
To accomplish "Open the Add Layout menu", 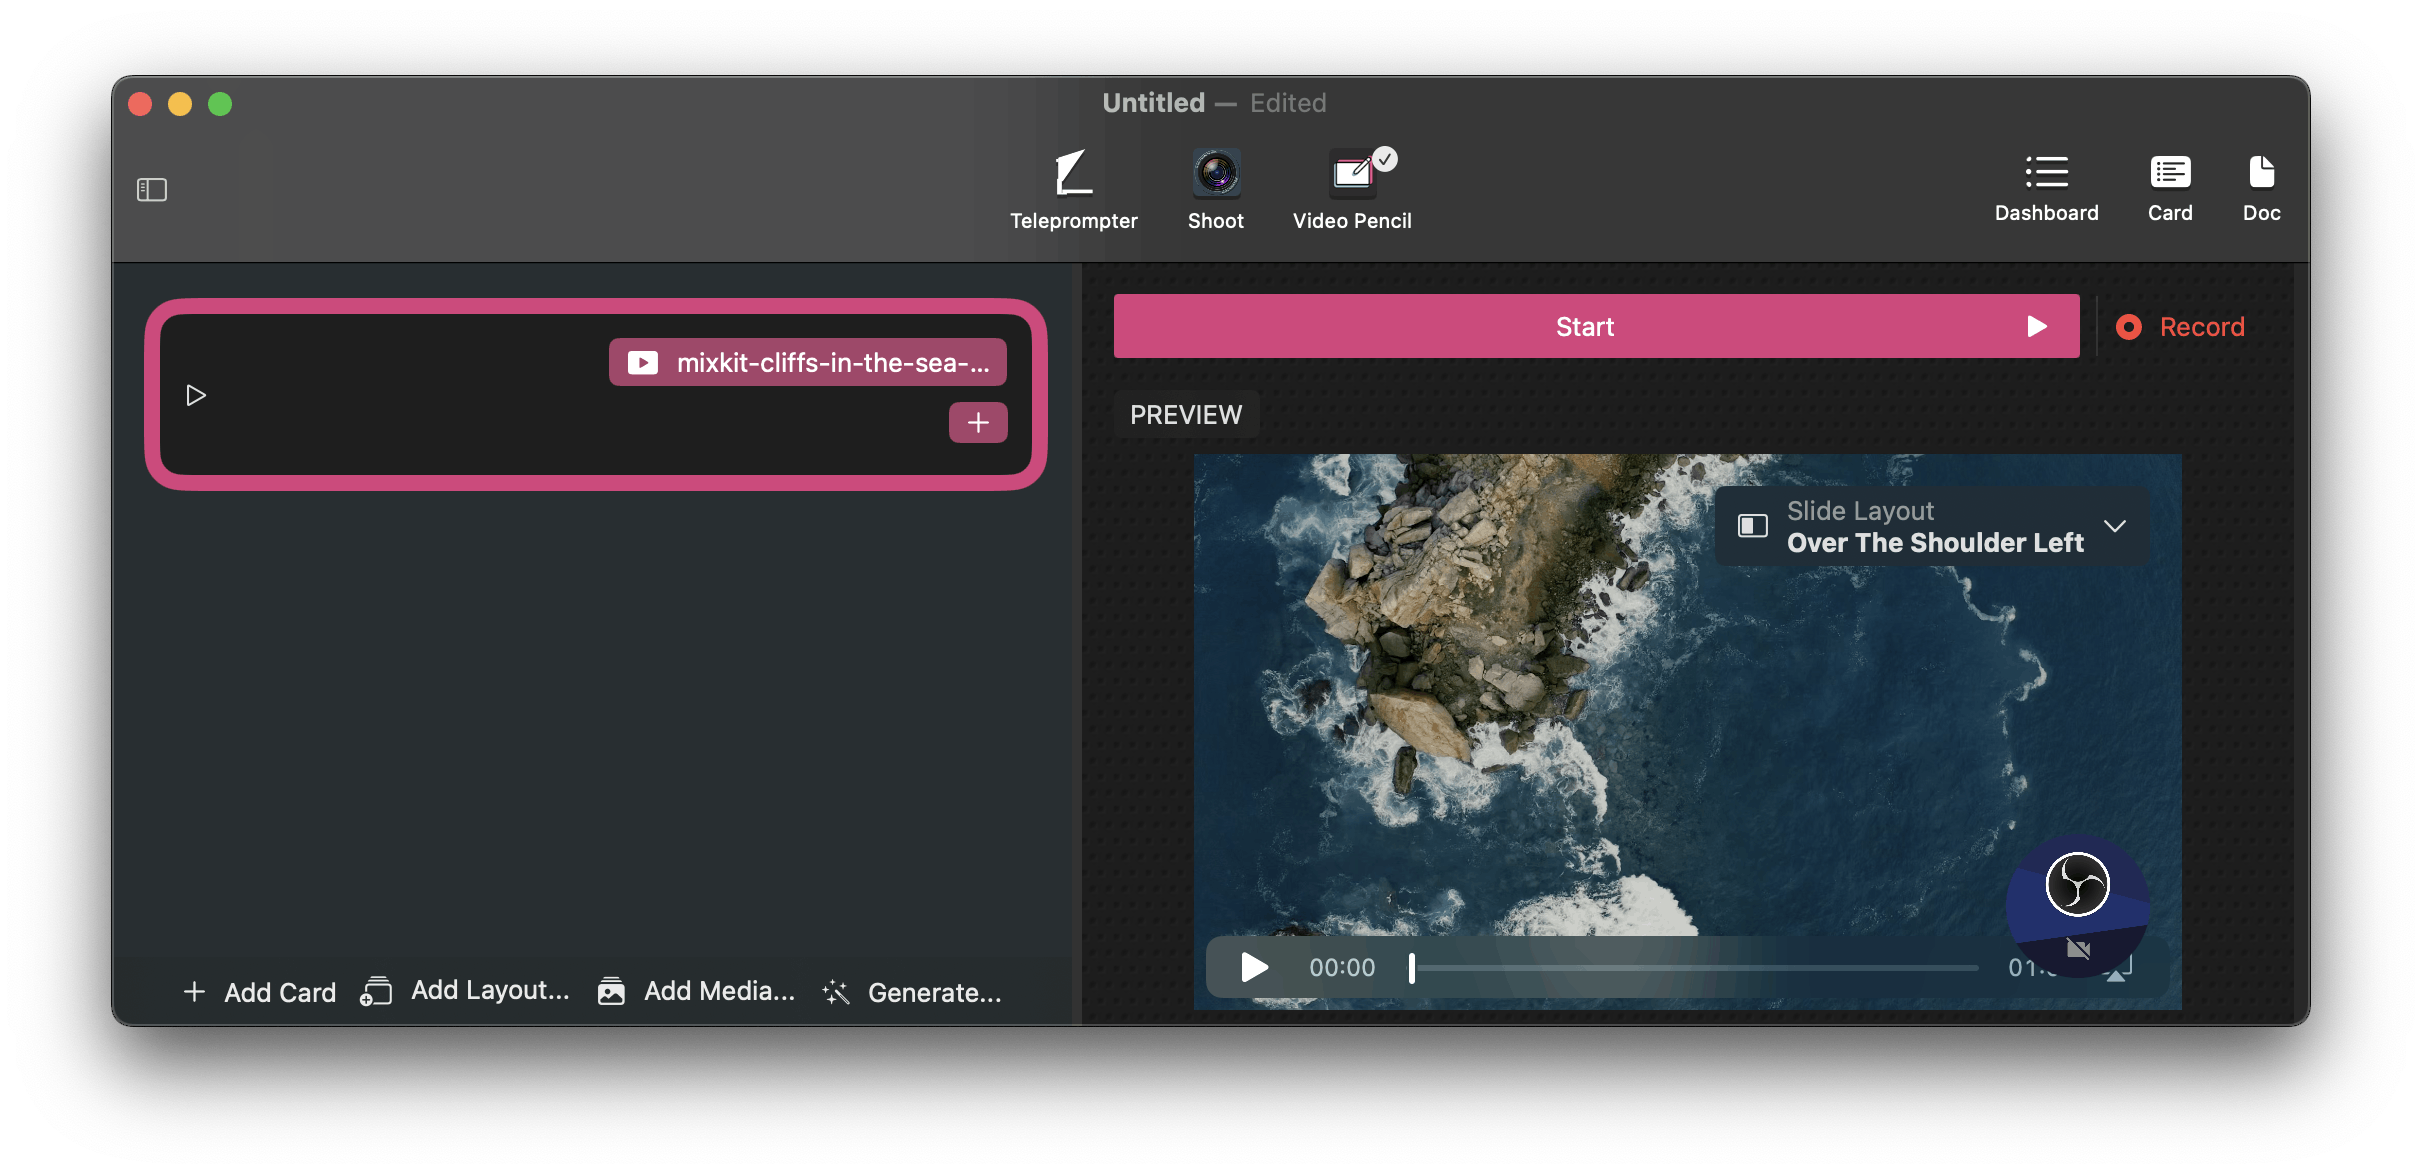I will click(x=465, y=991).
